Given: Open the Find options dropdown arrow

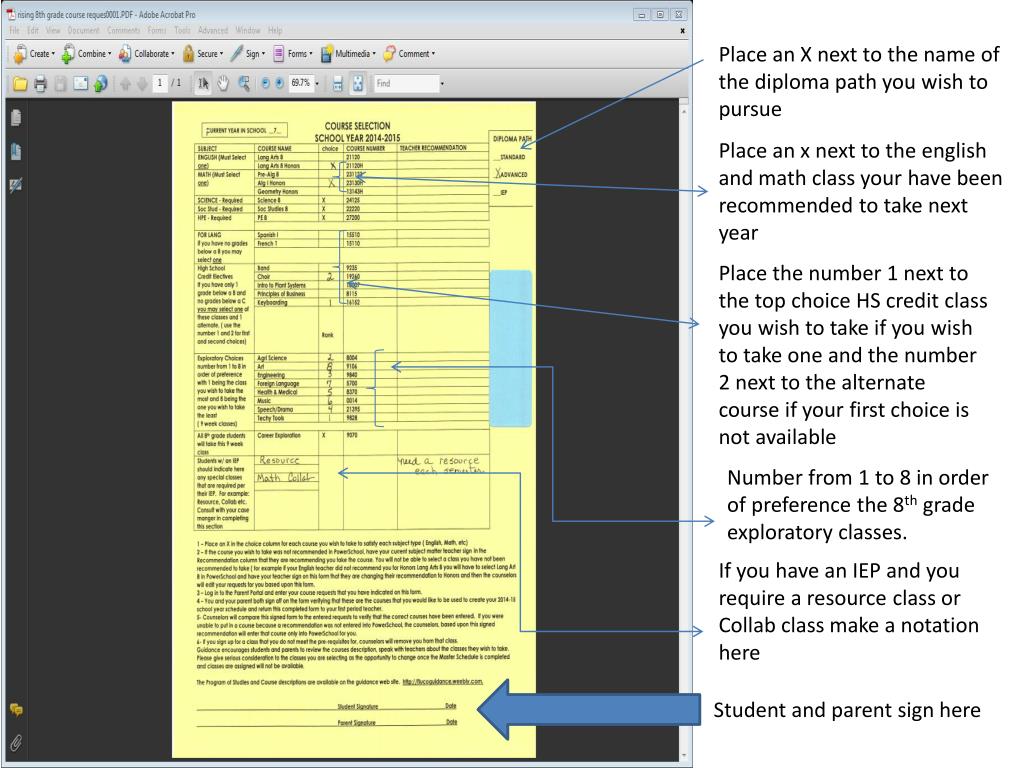Looking at the screenshot, I should pos(442,84).
